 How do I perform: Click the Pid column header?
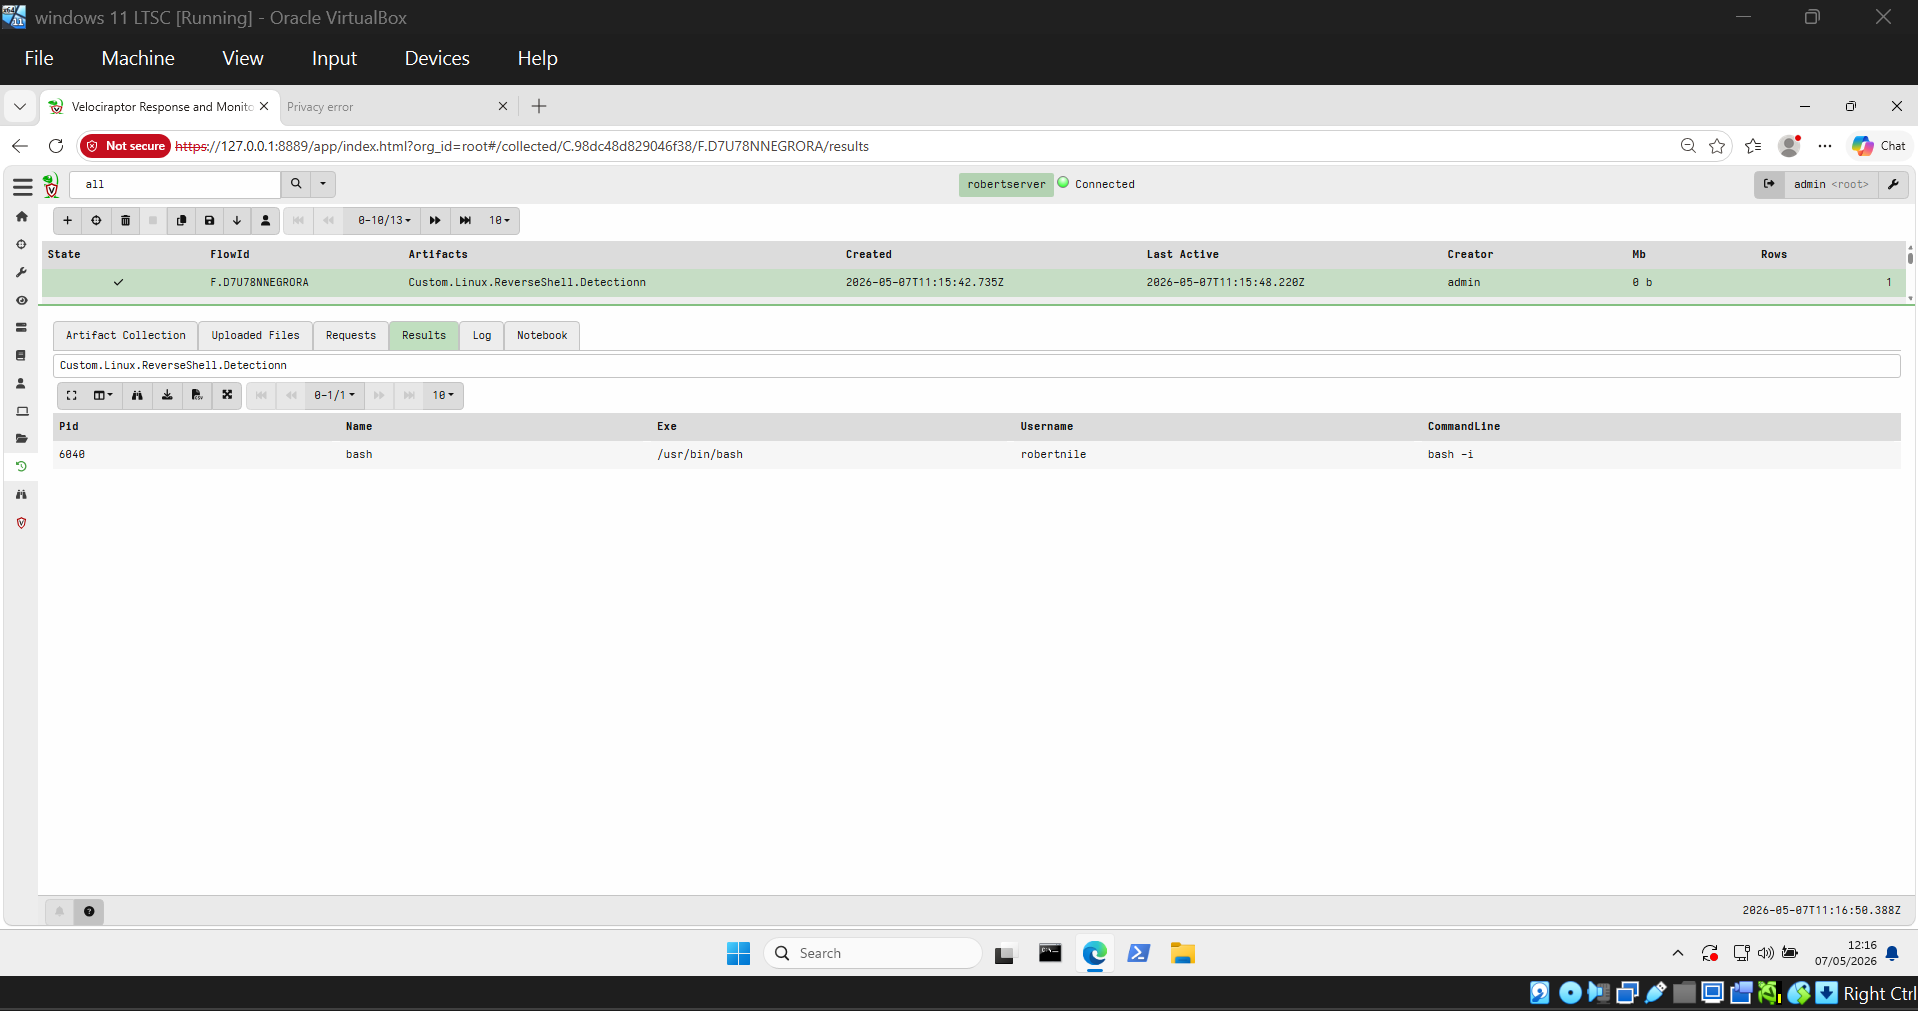(68, 426)
